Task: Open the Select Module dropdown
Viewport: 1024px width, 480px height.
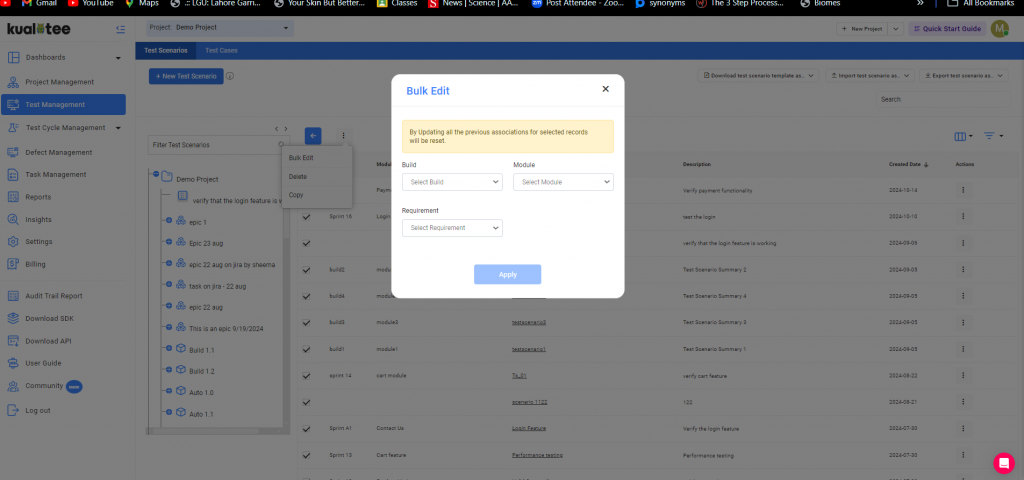Action: pyautogui.click(x=563, y=182)
